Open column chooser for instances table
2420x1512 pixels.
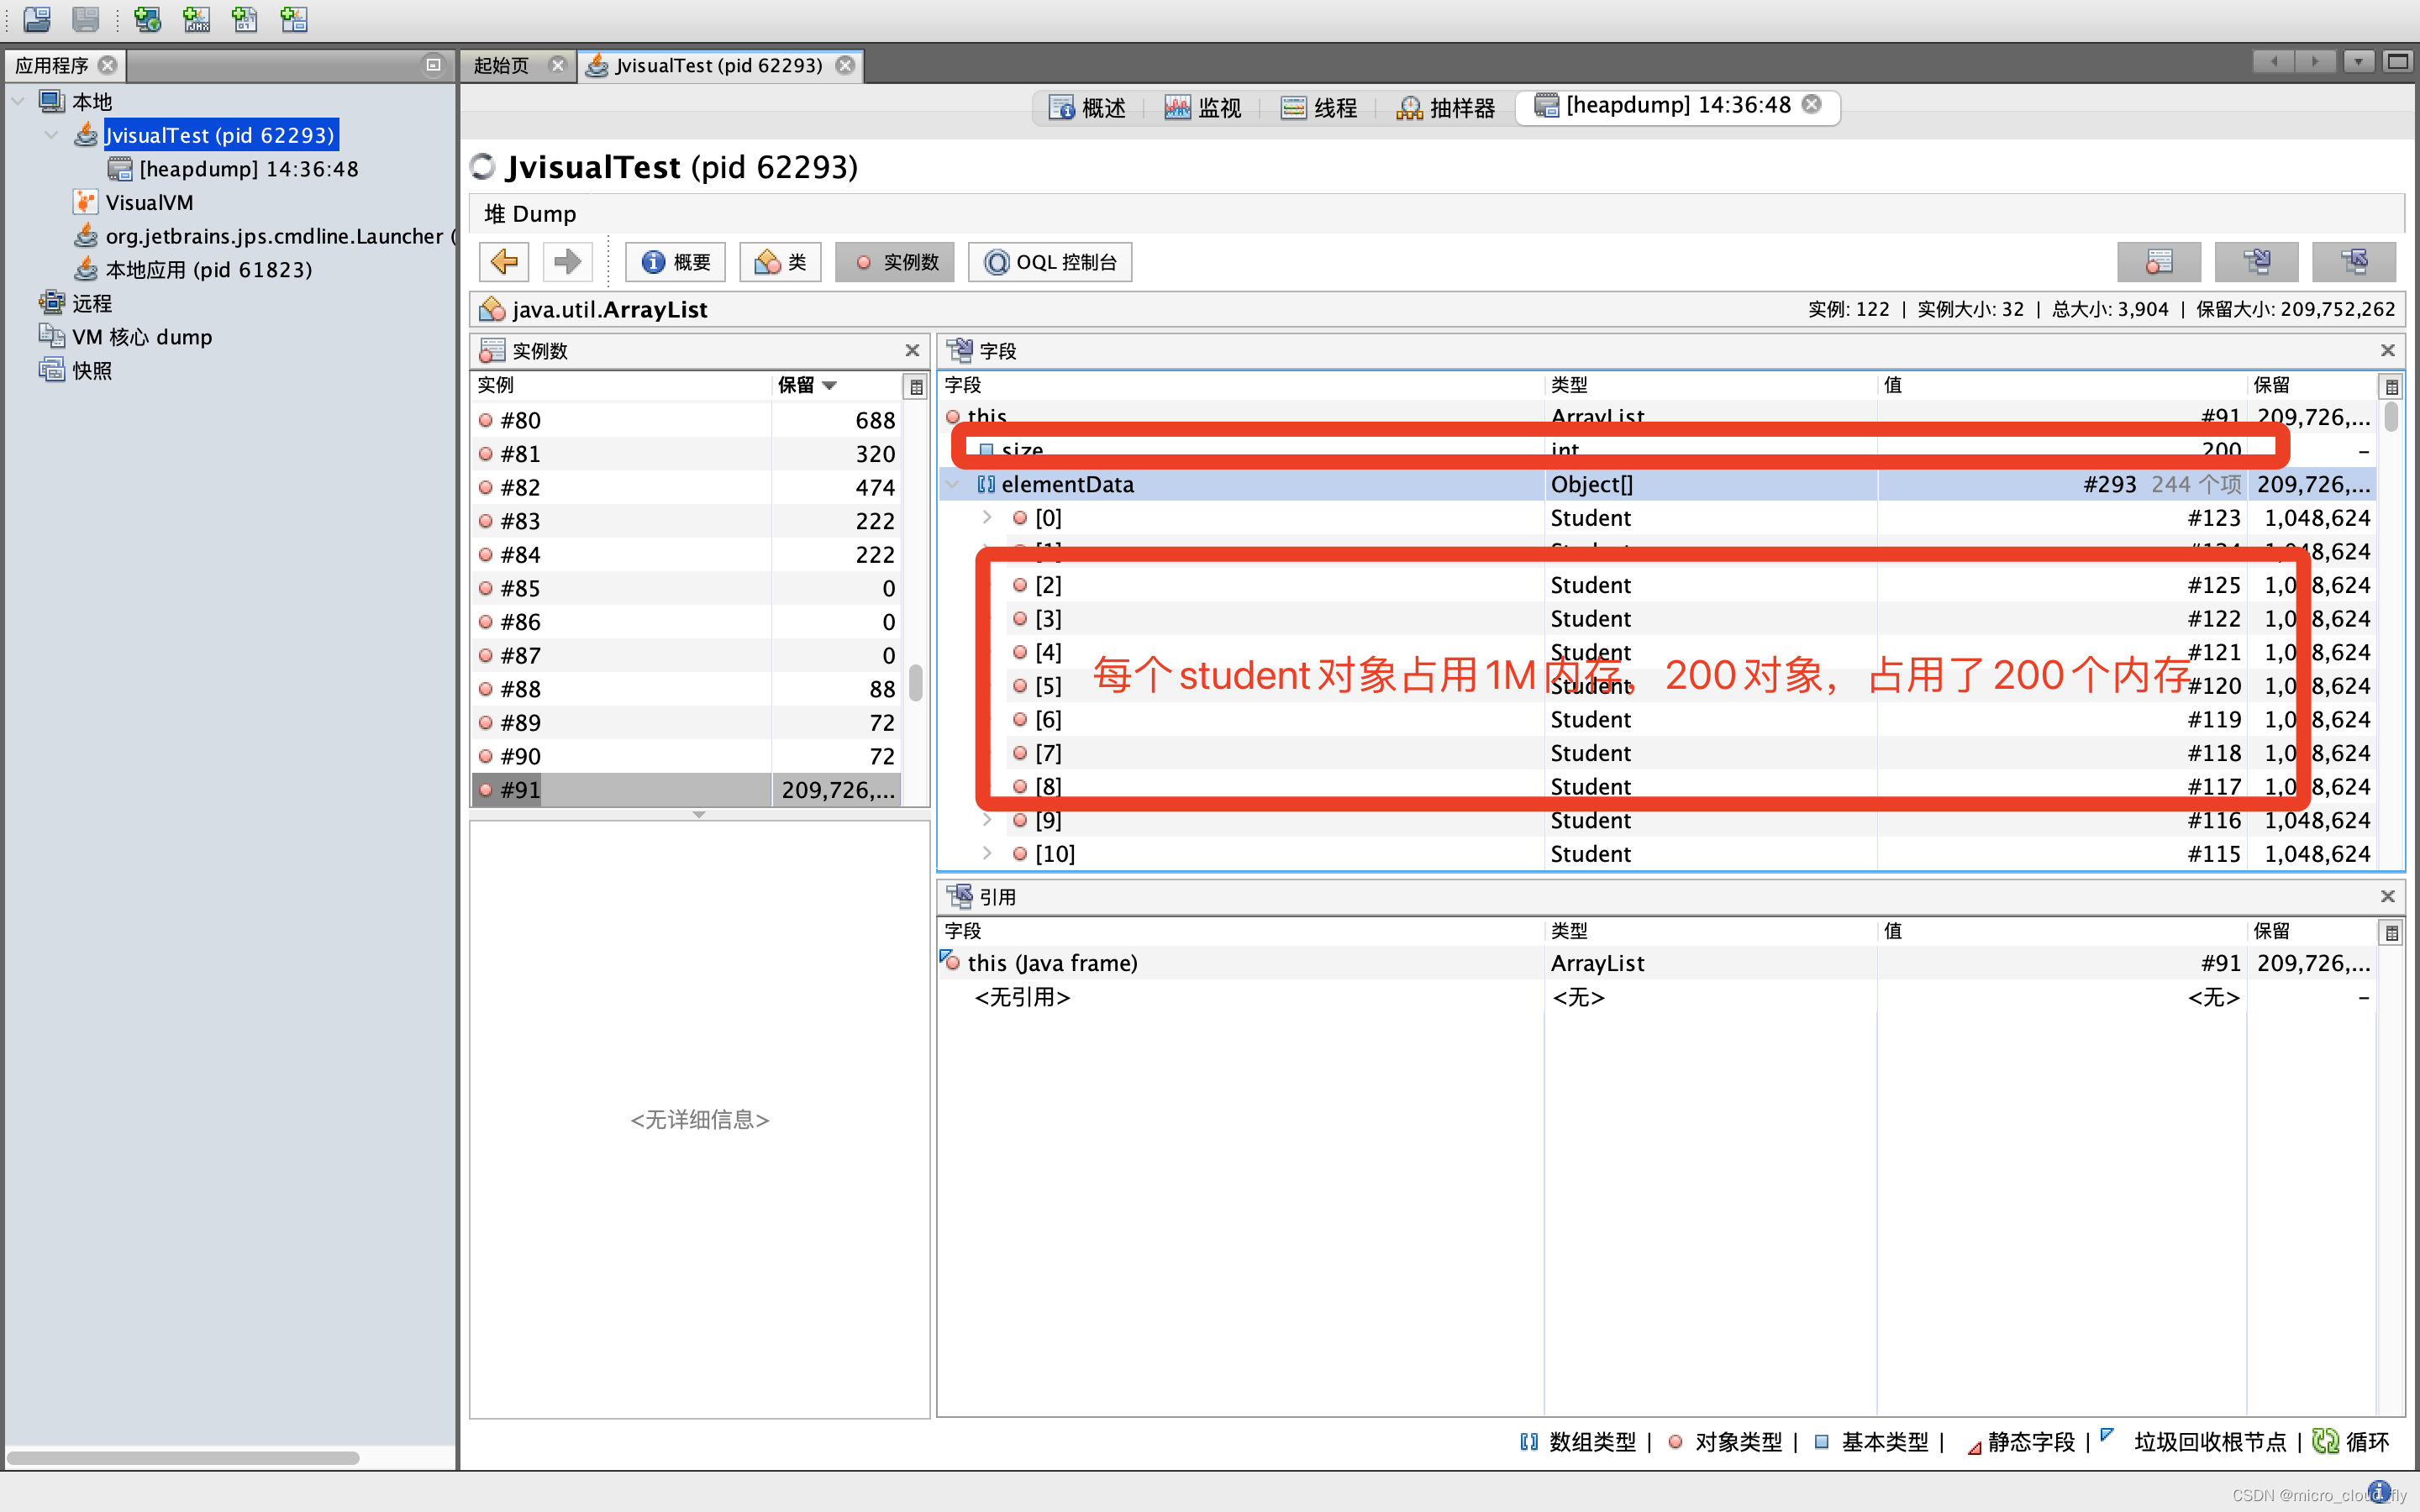pos(916,386)
